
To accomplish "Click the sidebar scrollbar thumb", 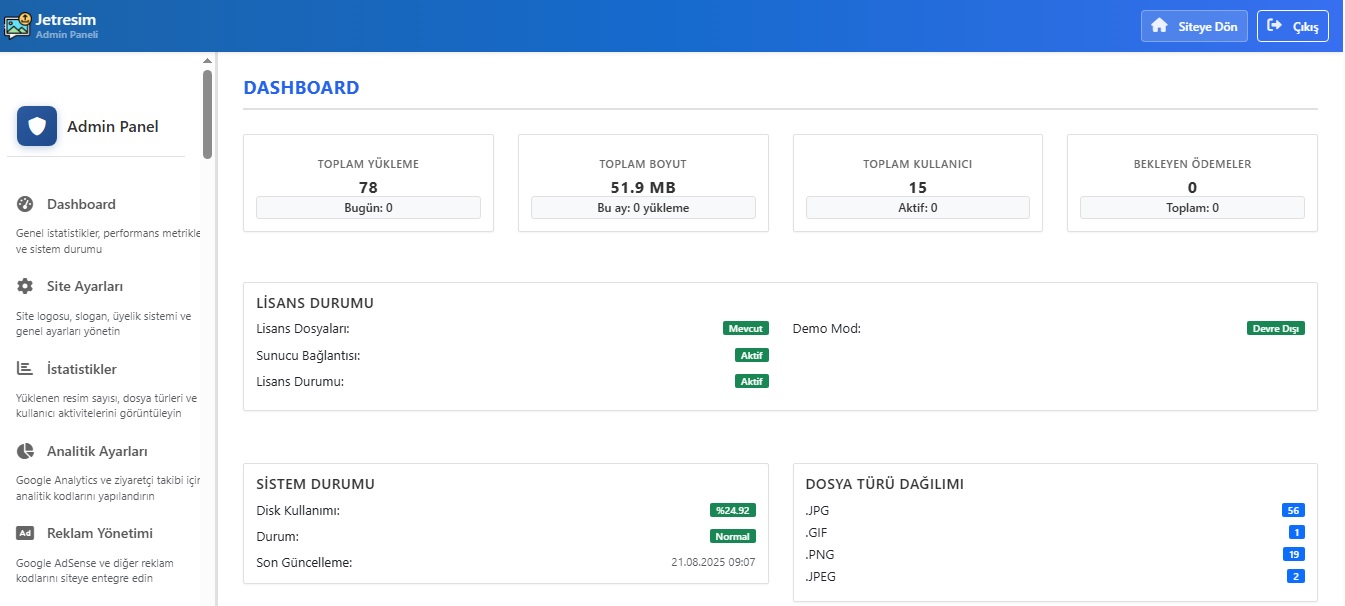I will pos(208,113).
